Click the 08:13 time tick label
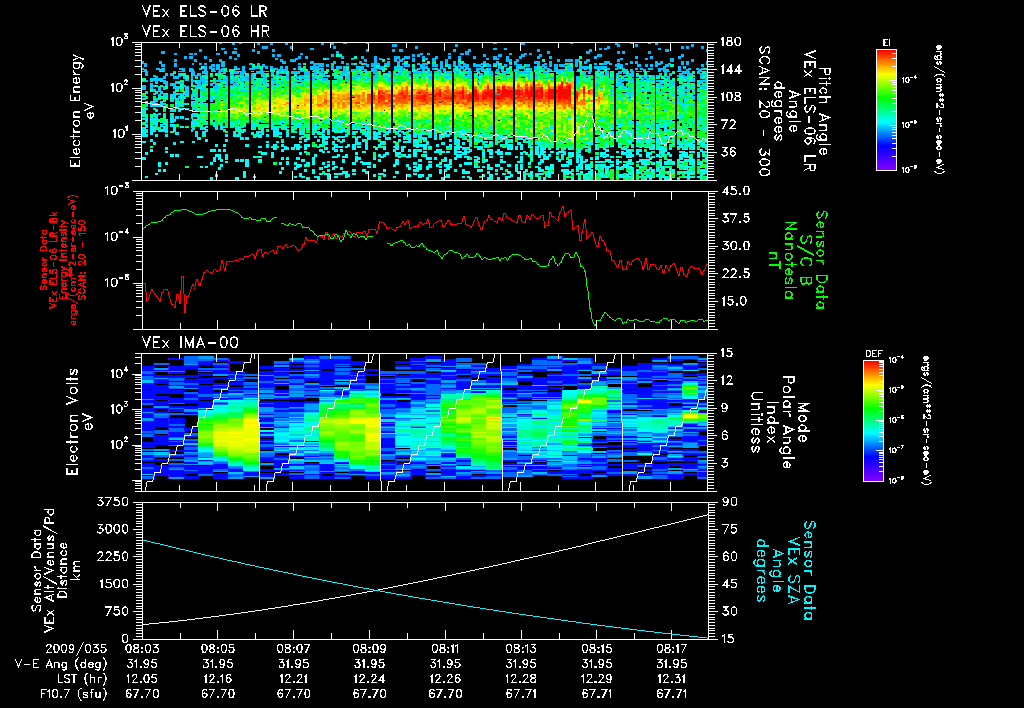Screen dimensions: 1024x708 (x=521, y=649)
